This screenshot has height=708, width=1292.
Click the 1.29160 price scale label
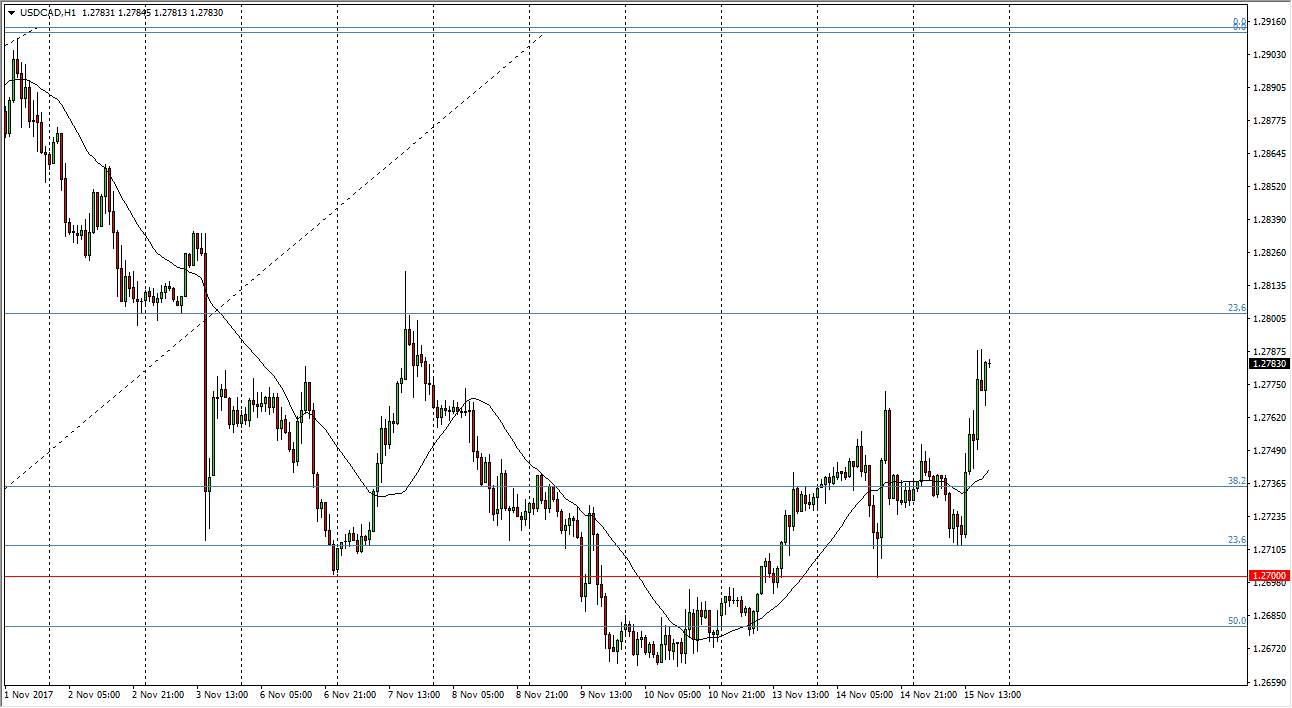(1268, 21)
